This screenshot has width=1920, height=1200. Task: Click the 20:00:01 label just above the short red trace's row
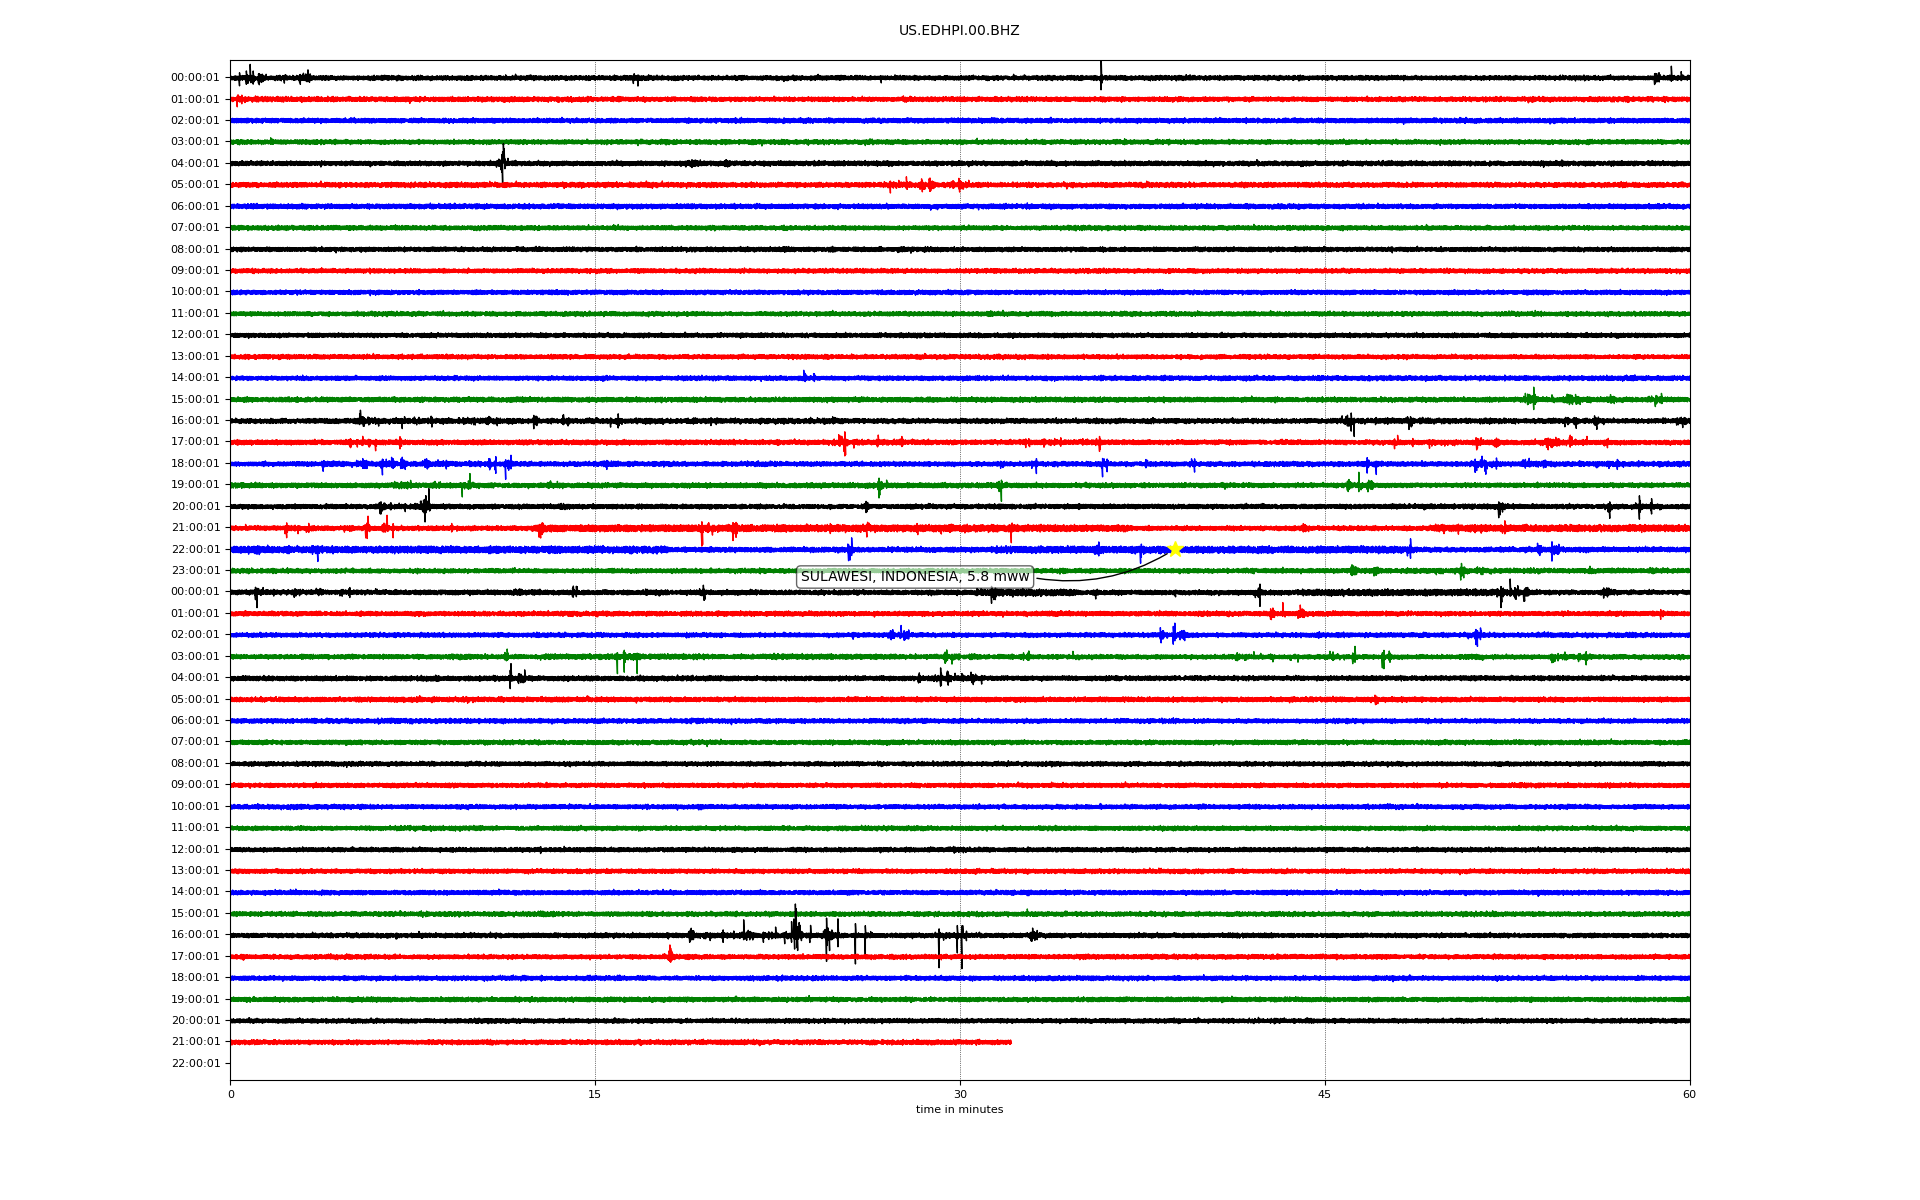(x=195, y=1020)
